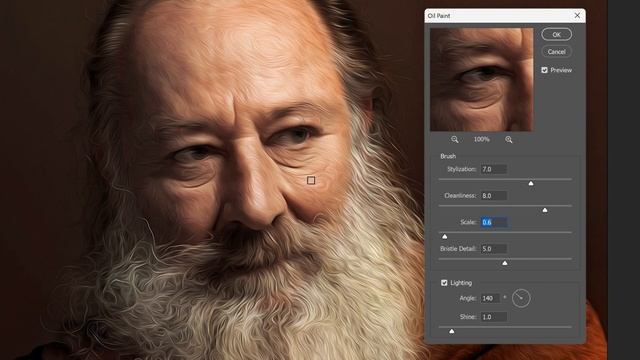This screenshot has height=360, width=640.
Task: Click the preview location square on the cheek
Action: pos(311,180)
